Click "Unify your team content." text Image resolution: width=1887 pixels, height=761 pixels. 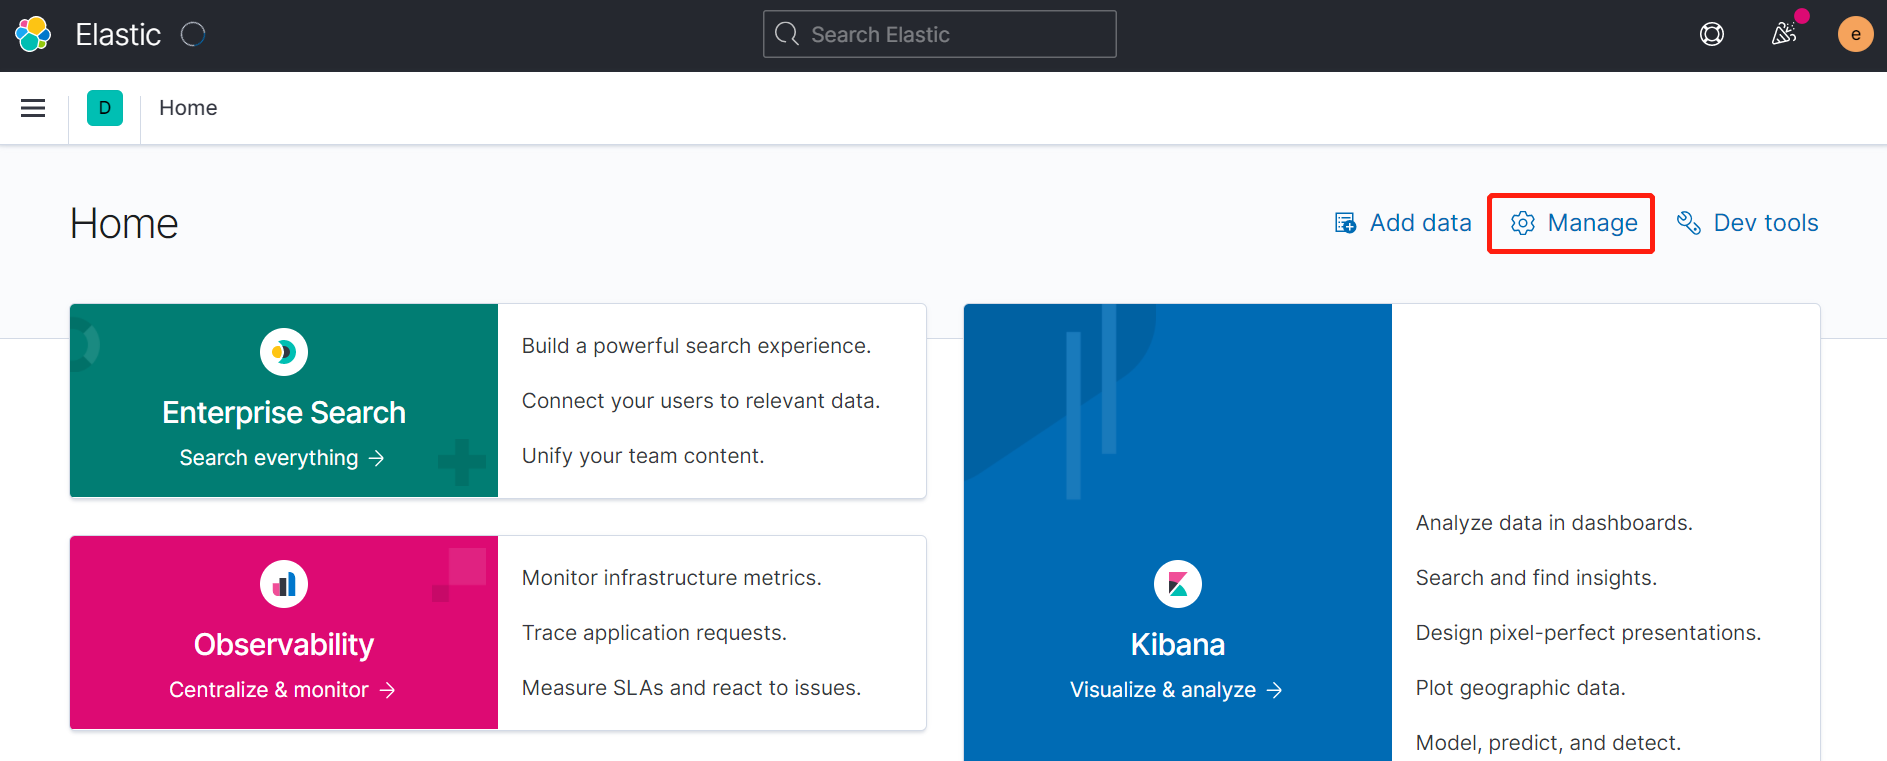pos(643,456)
